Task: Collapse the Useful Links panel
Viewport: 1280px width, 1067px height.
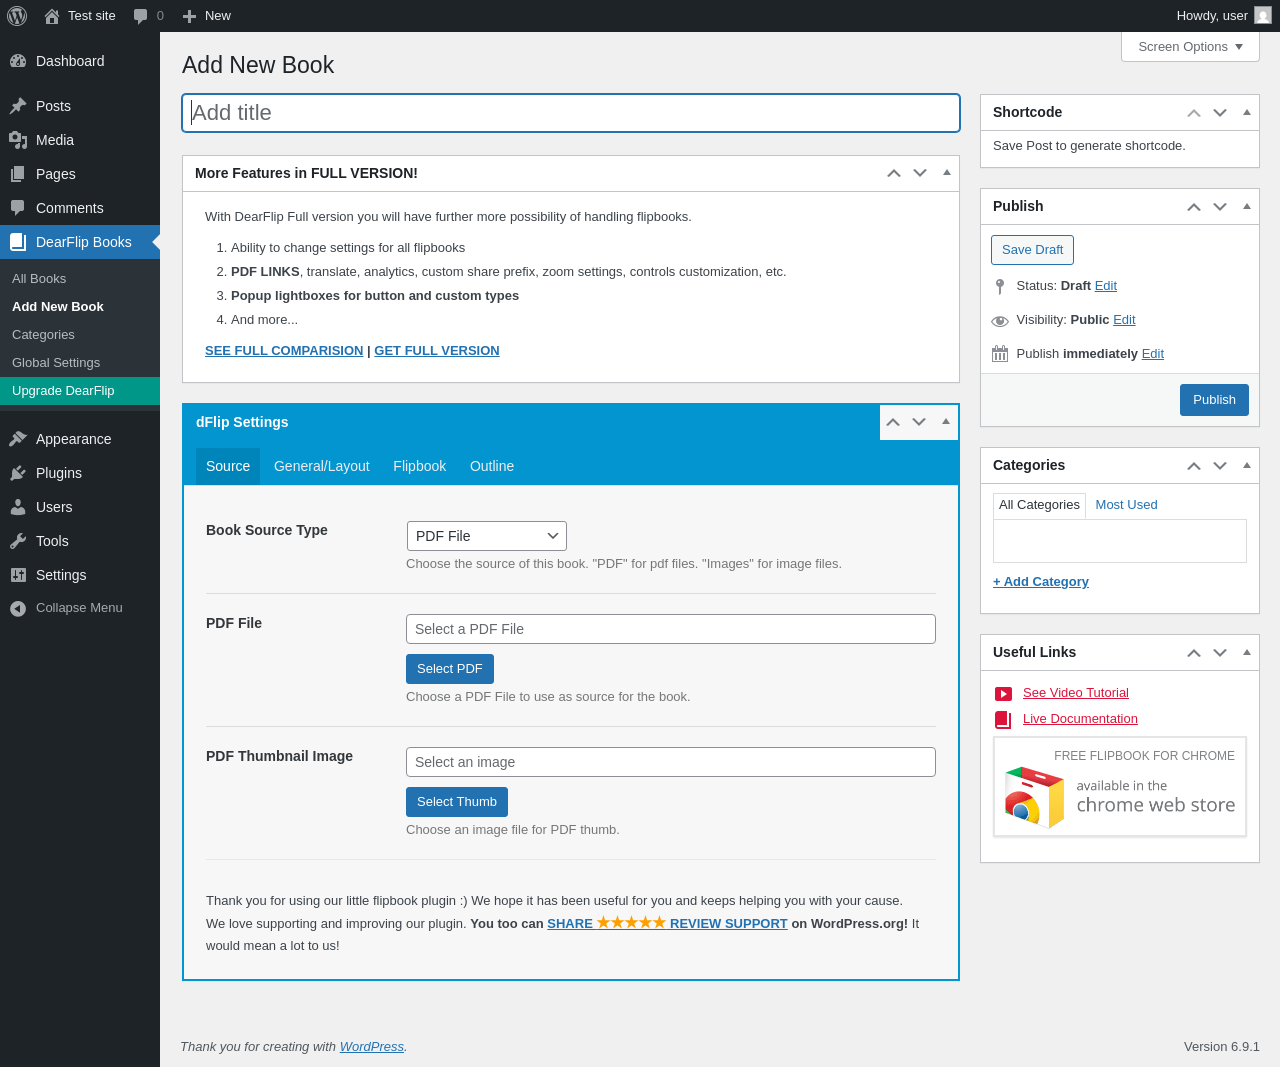Action: [1247, 652]
